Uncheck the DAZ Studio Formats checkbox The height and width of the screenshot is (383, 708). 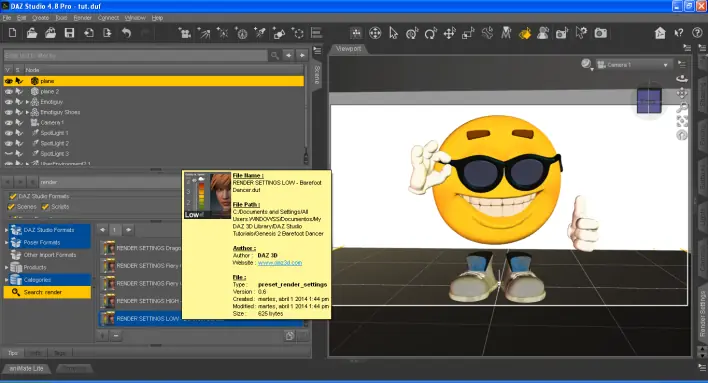[13, 196]
